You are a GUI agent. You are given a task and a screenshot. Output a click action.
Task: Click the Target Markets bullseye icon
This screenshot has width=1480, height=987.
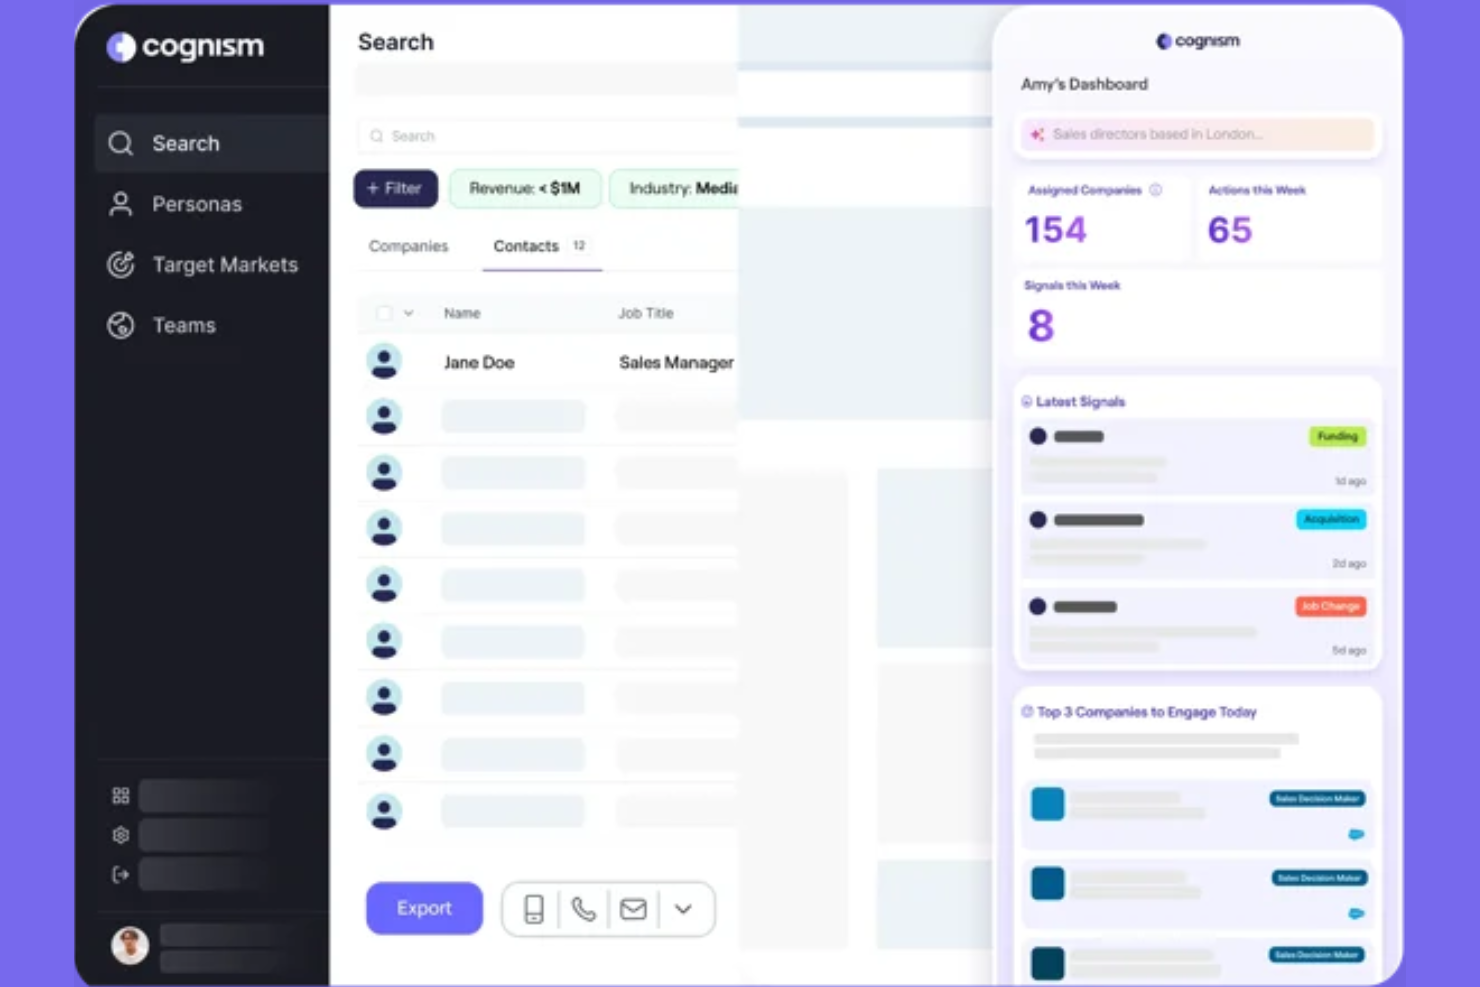(120, 265)
